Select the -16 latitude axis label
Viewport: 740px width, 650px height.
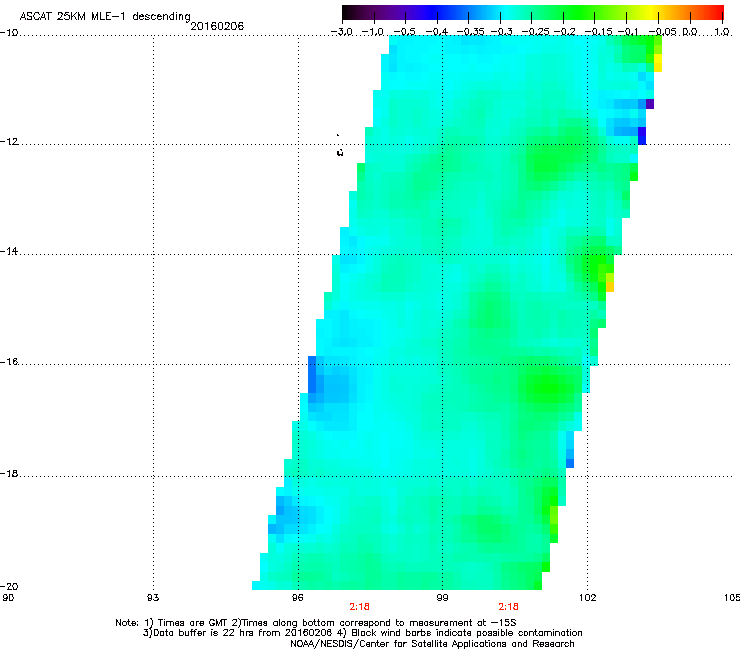click(9, 362)
